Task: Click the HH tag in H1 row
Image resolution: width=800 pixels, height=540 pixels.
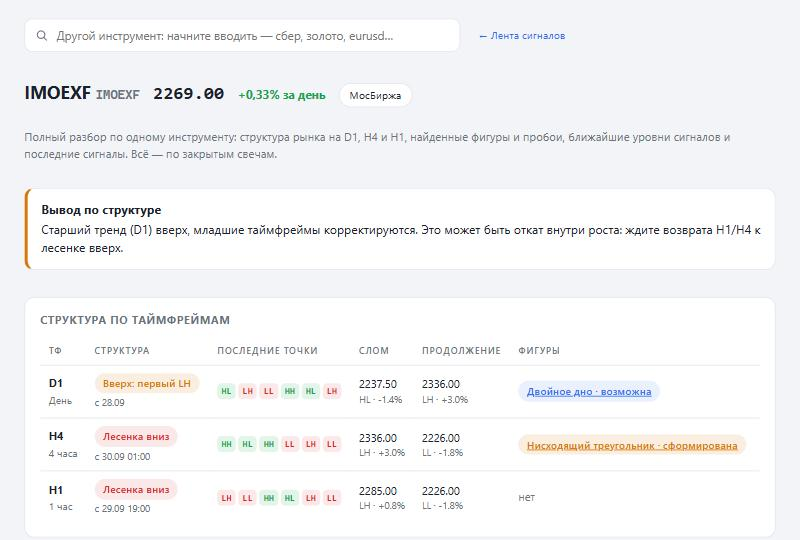Action: tap(268, 498)
